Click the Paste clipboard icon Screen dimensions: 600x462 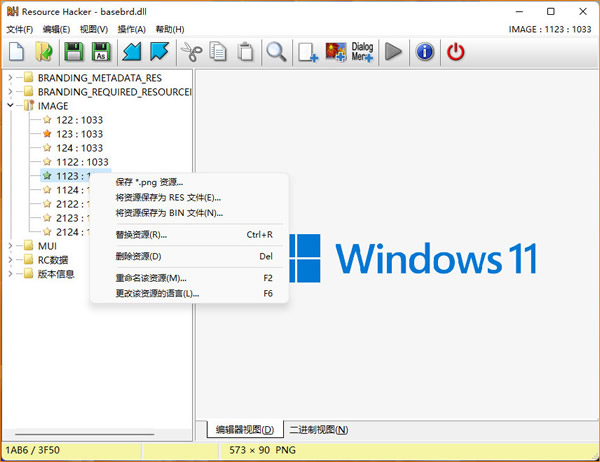pos(245,52)
